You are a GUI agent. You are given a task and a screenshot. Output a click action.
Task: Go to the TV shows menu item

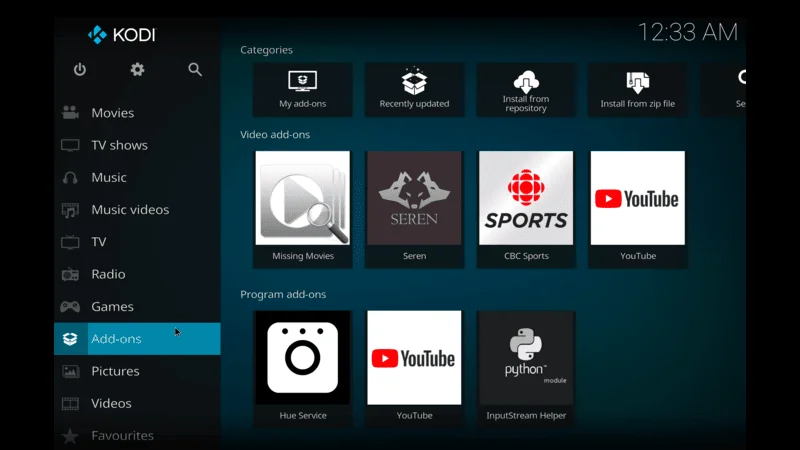137,145
